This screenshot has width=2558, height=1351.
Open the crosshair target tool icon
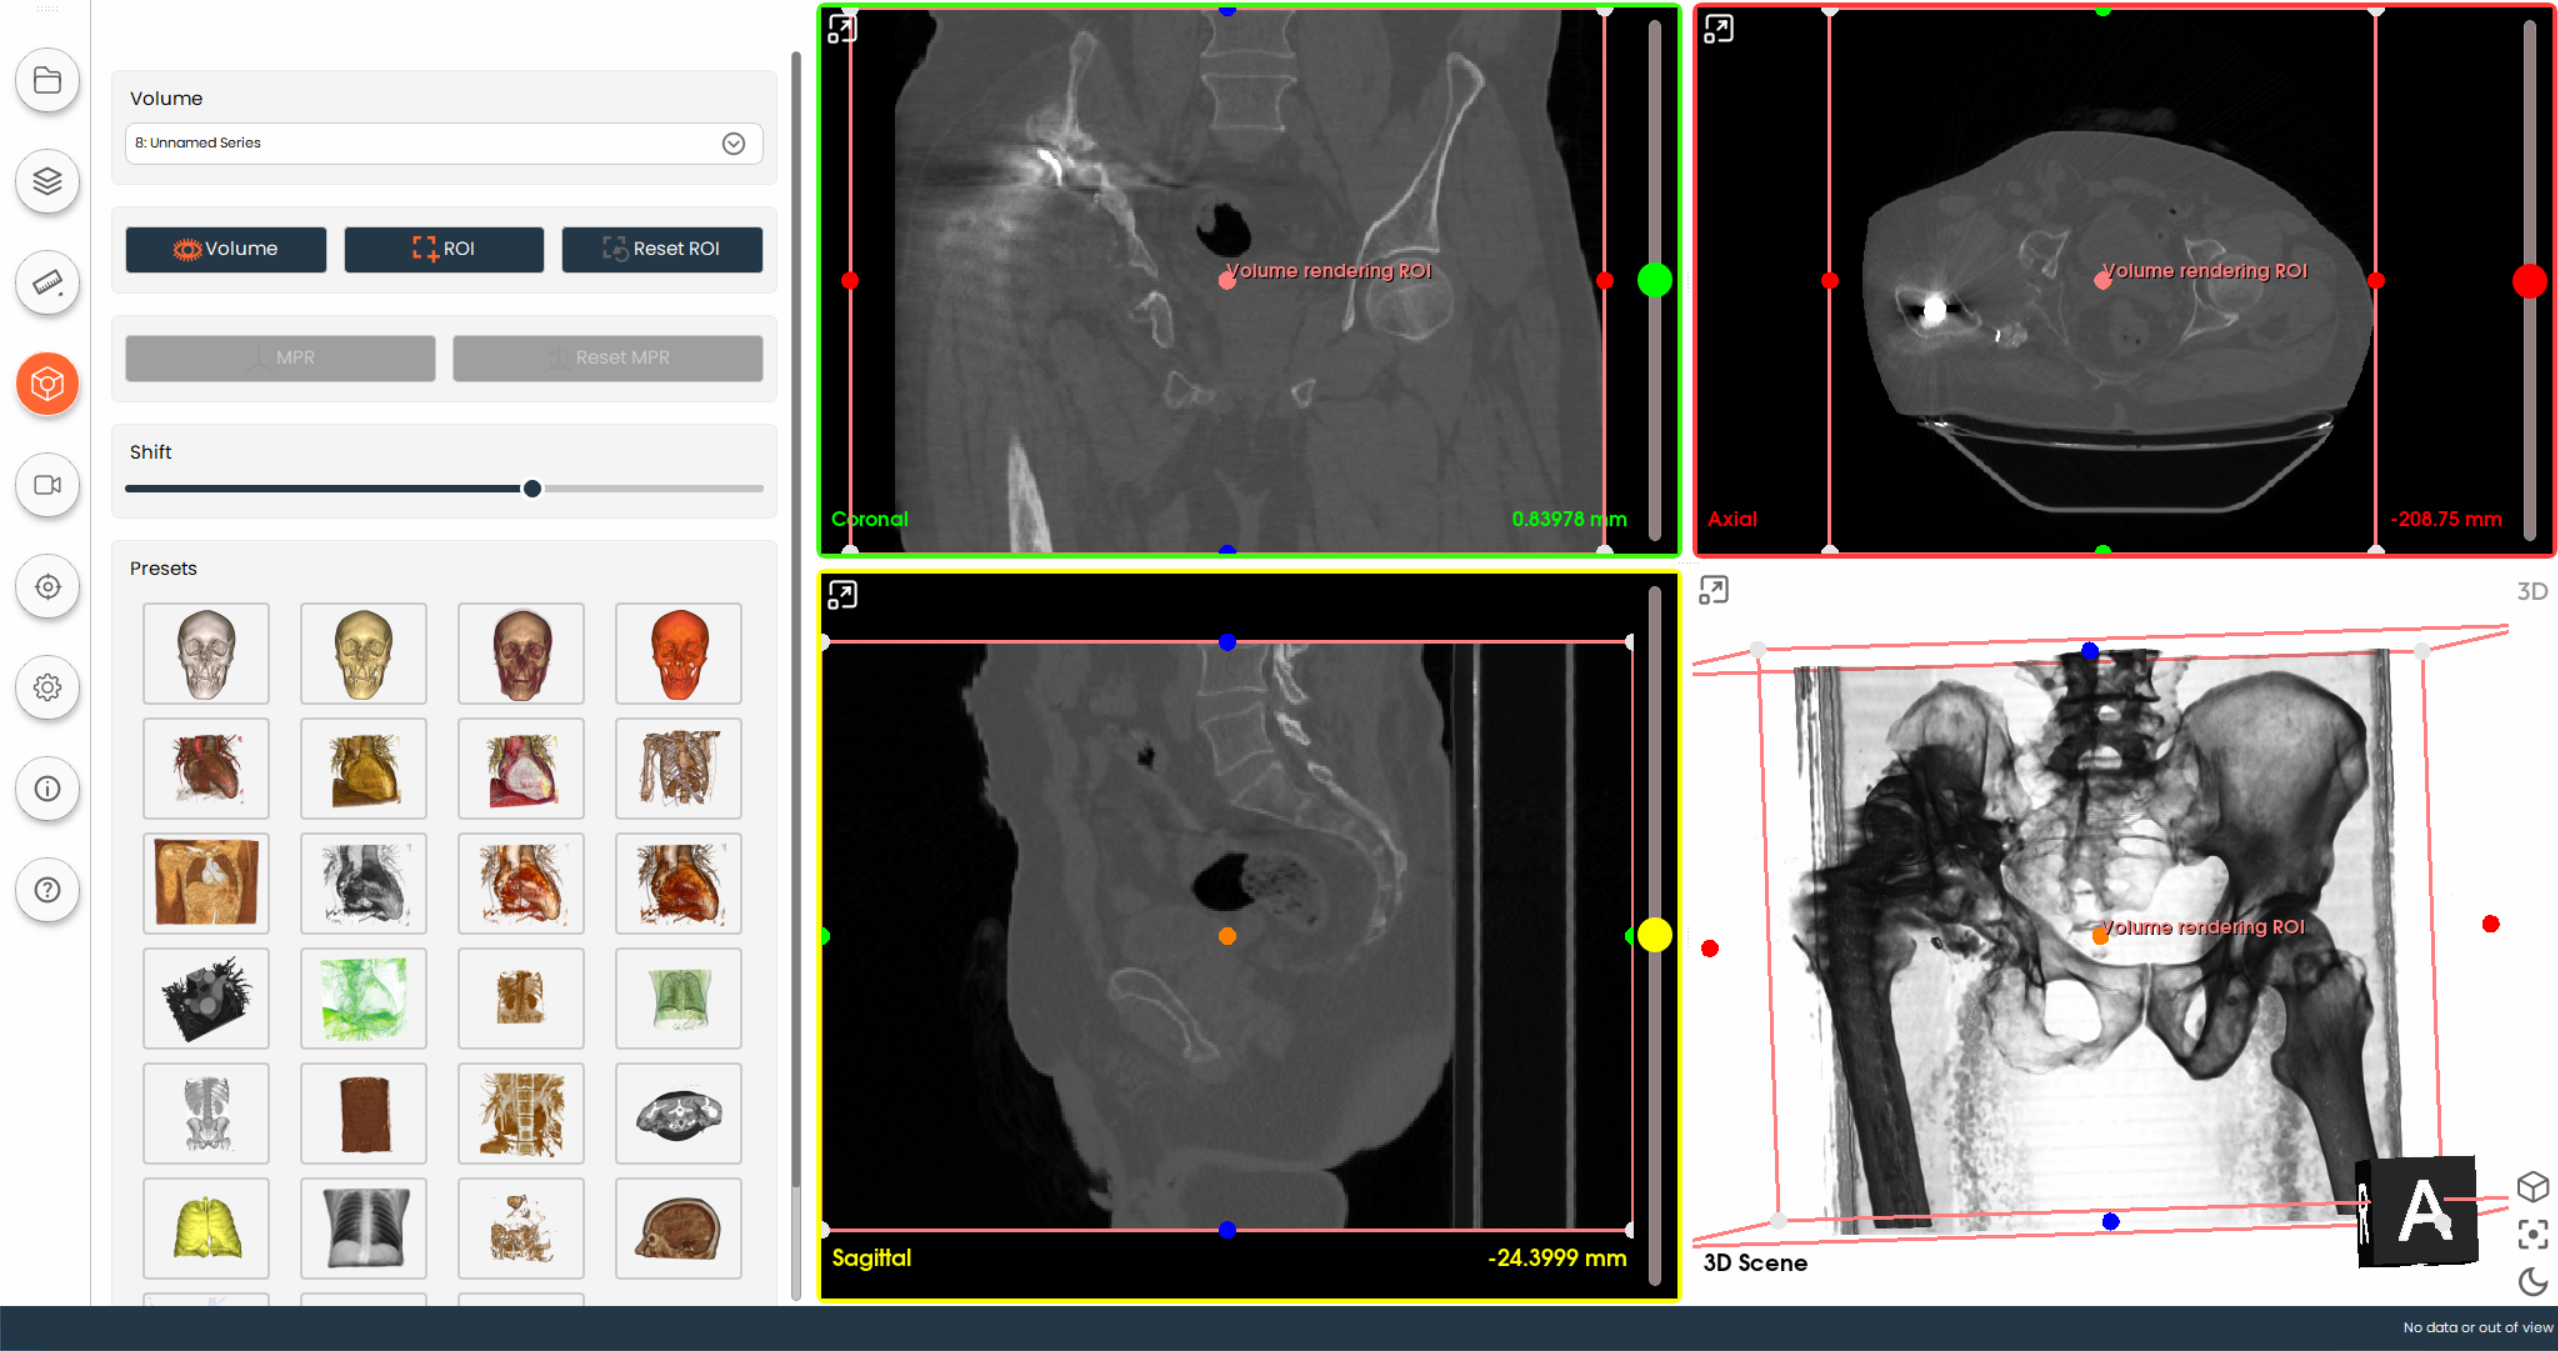click(47, 587)
